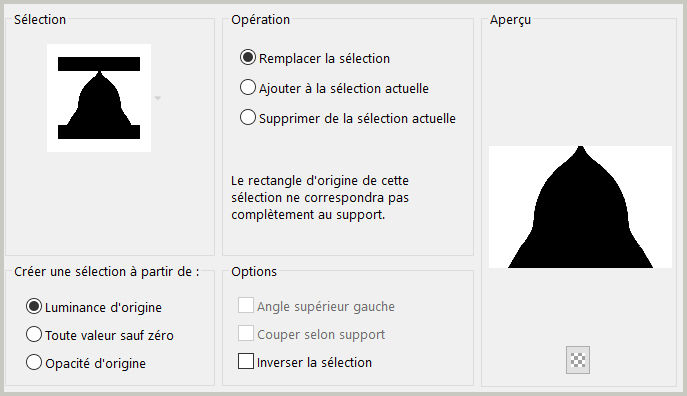This screenshot has width=687, height=396.
Task: Click the black bar atop selection thumbnail
Action: 99,64
